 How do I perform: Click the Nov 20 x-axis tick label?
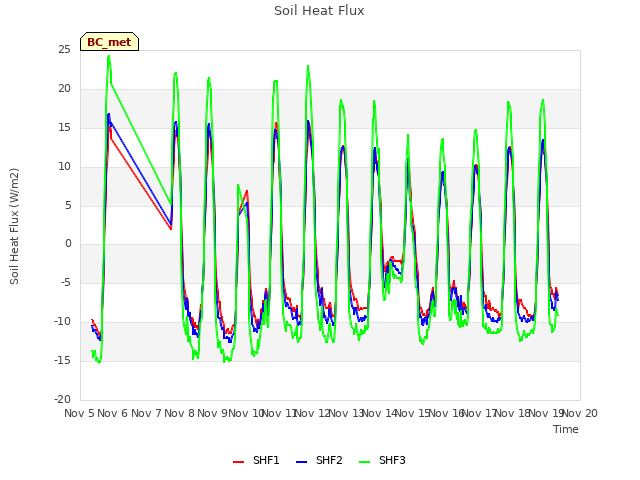(x=580, y=413)
